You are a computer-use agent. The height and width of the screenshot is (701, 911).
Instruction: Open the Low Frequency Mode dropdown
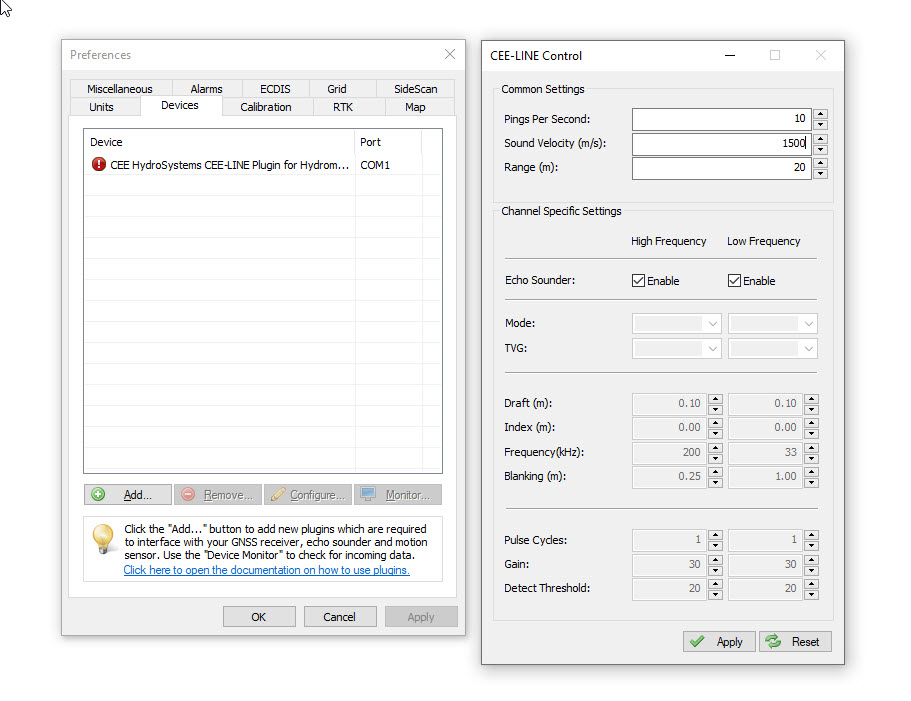[x=773, y=323]
